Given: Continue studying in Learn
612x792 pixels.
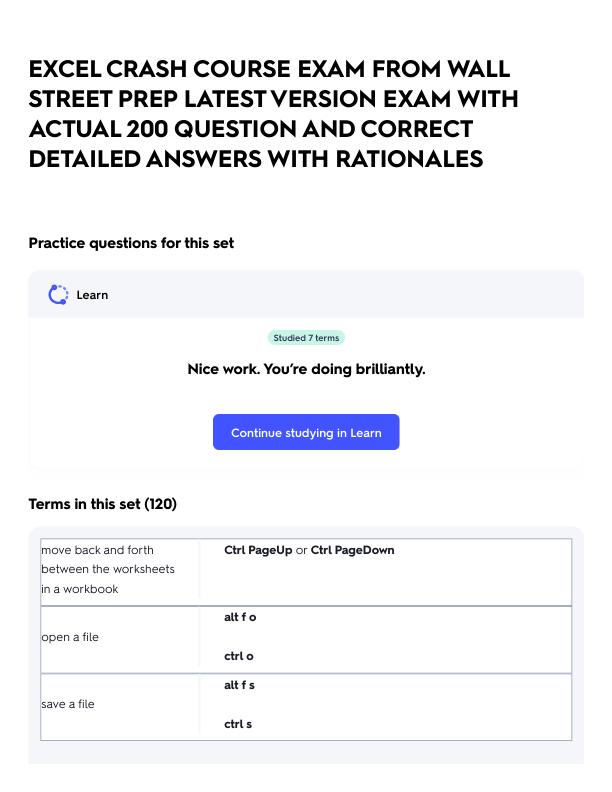Looking at the screenshot, I should [306, 432].
